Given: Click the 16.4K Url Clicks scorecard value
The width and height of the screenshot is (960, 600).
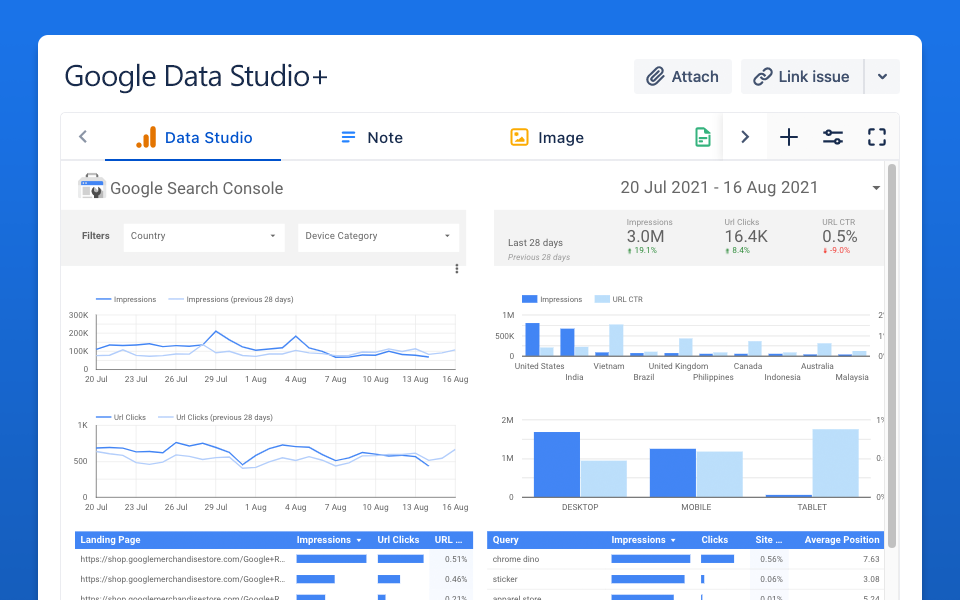Looking at the screenshot, I should (x=746, y=236).
